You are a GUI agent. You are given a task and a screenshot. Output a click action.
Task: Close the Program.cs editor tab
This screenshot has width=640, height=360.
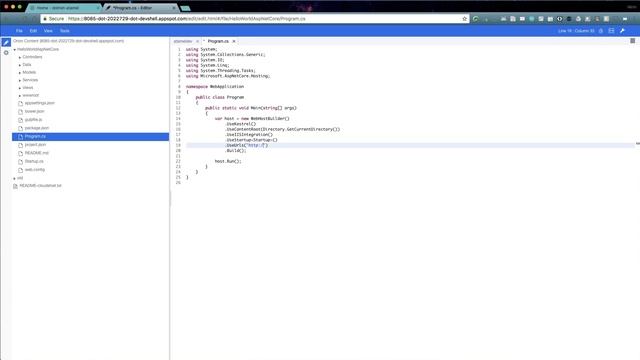pyautogui.click(x=234, y=41)
